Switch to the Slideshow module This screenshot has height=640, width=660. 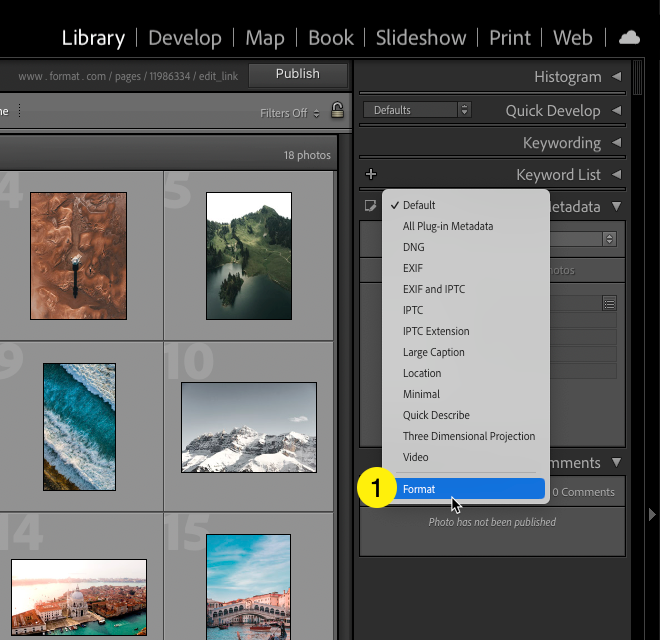click(x=421, y=38)
